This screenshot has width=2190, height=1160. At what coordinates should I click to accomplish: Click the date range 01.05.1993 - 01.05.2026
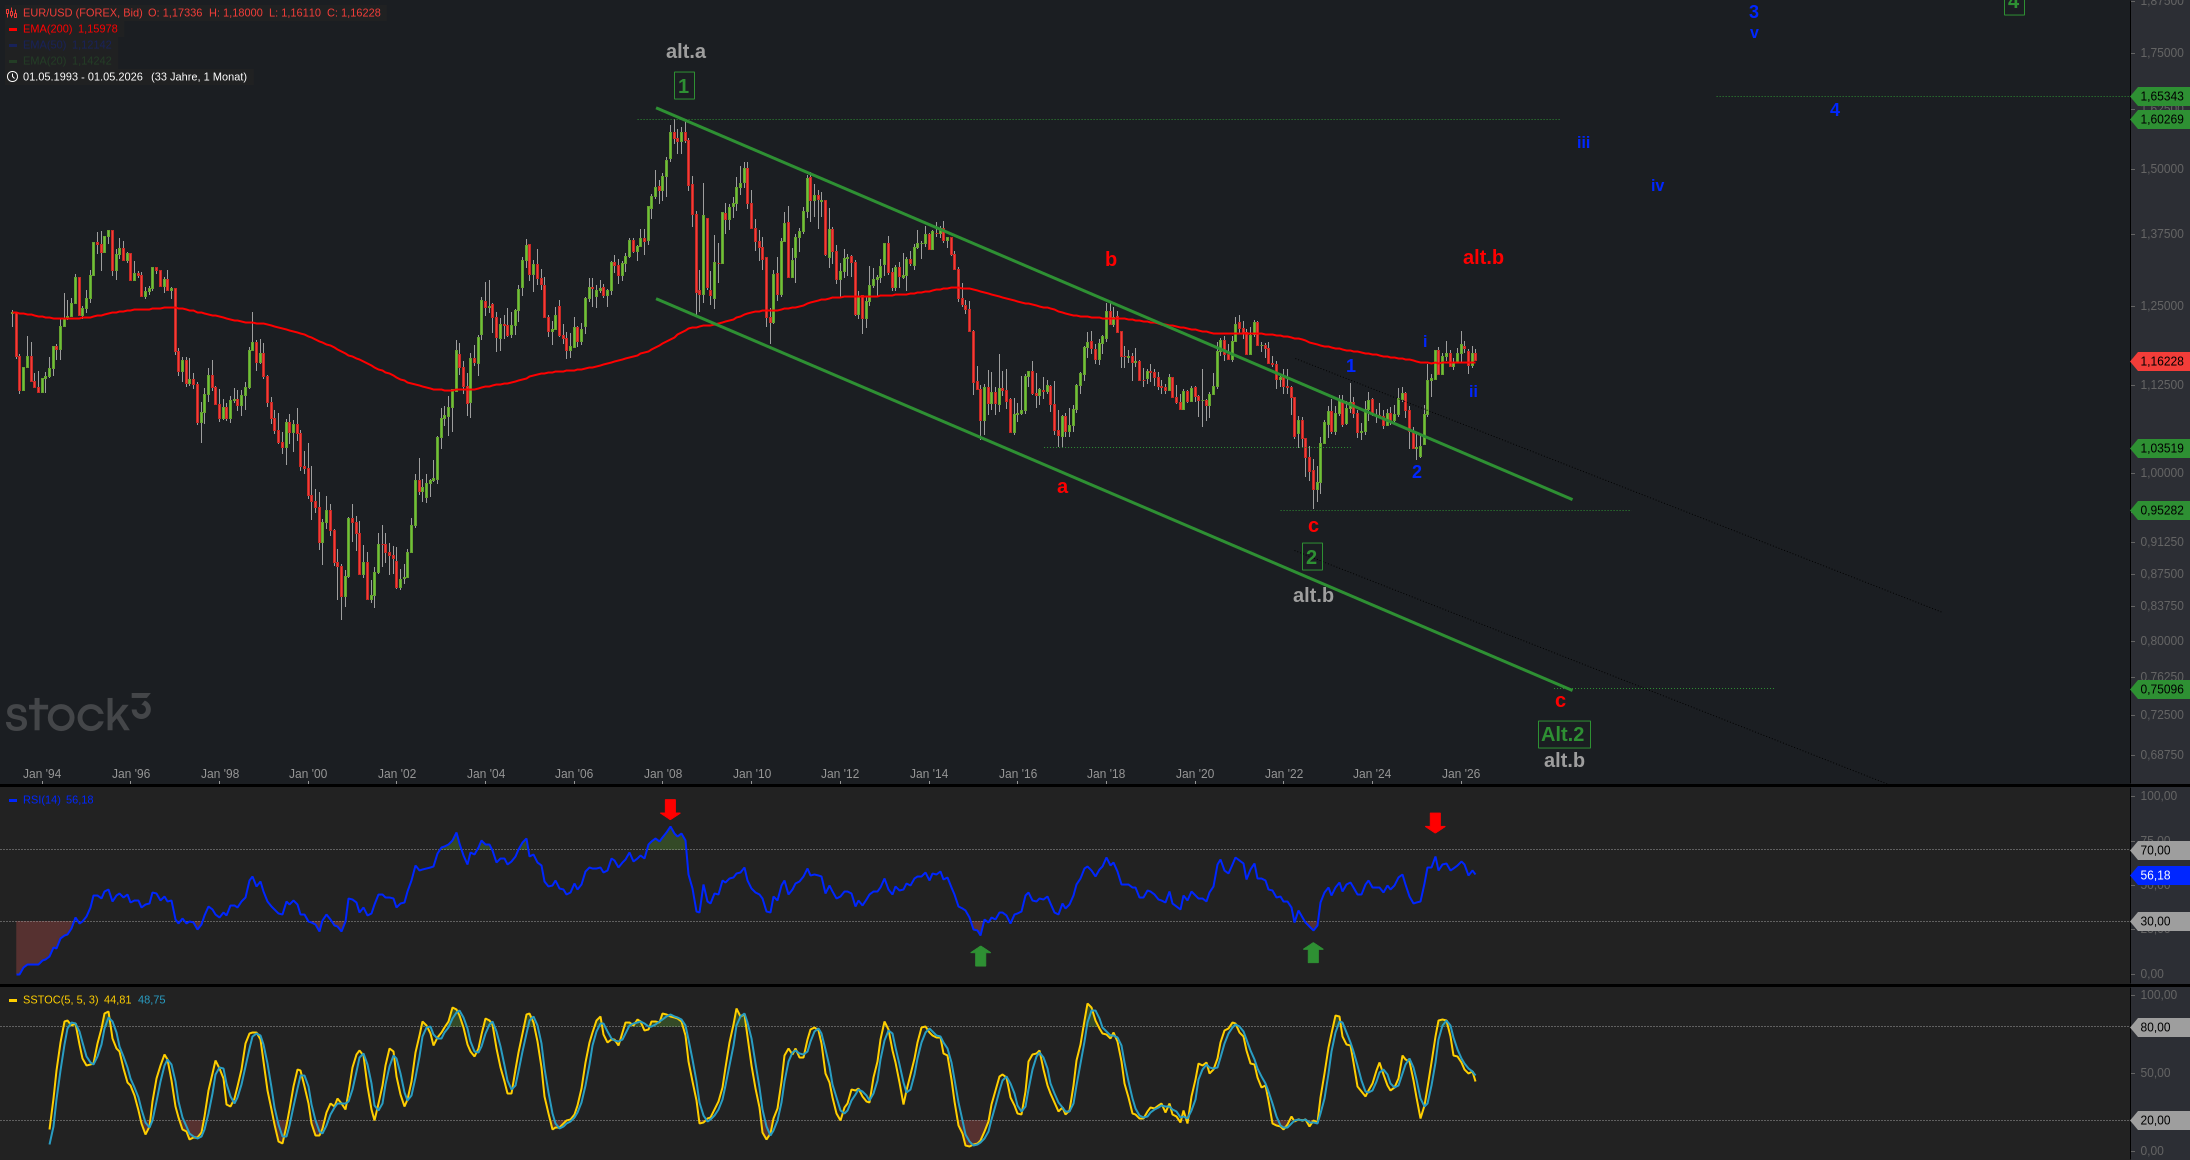(x=83, y=77)
